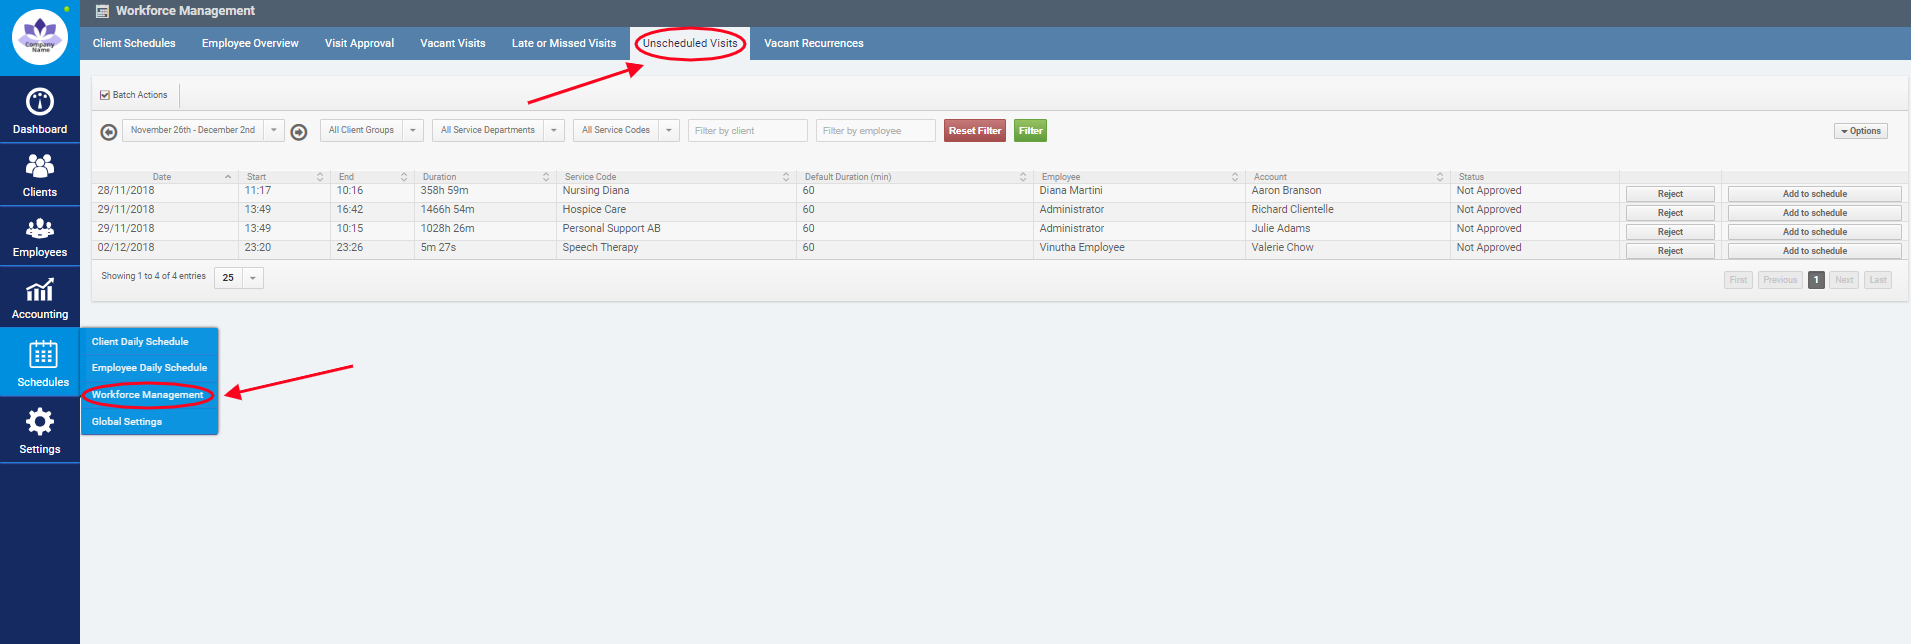
Task: Select Employee Daily Schedule menu item
Action: 149,368
